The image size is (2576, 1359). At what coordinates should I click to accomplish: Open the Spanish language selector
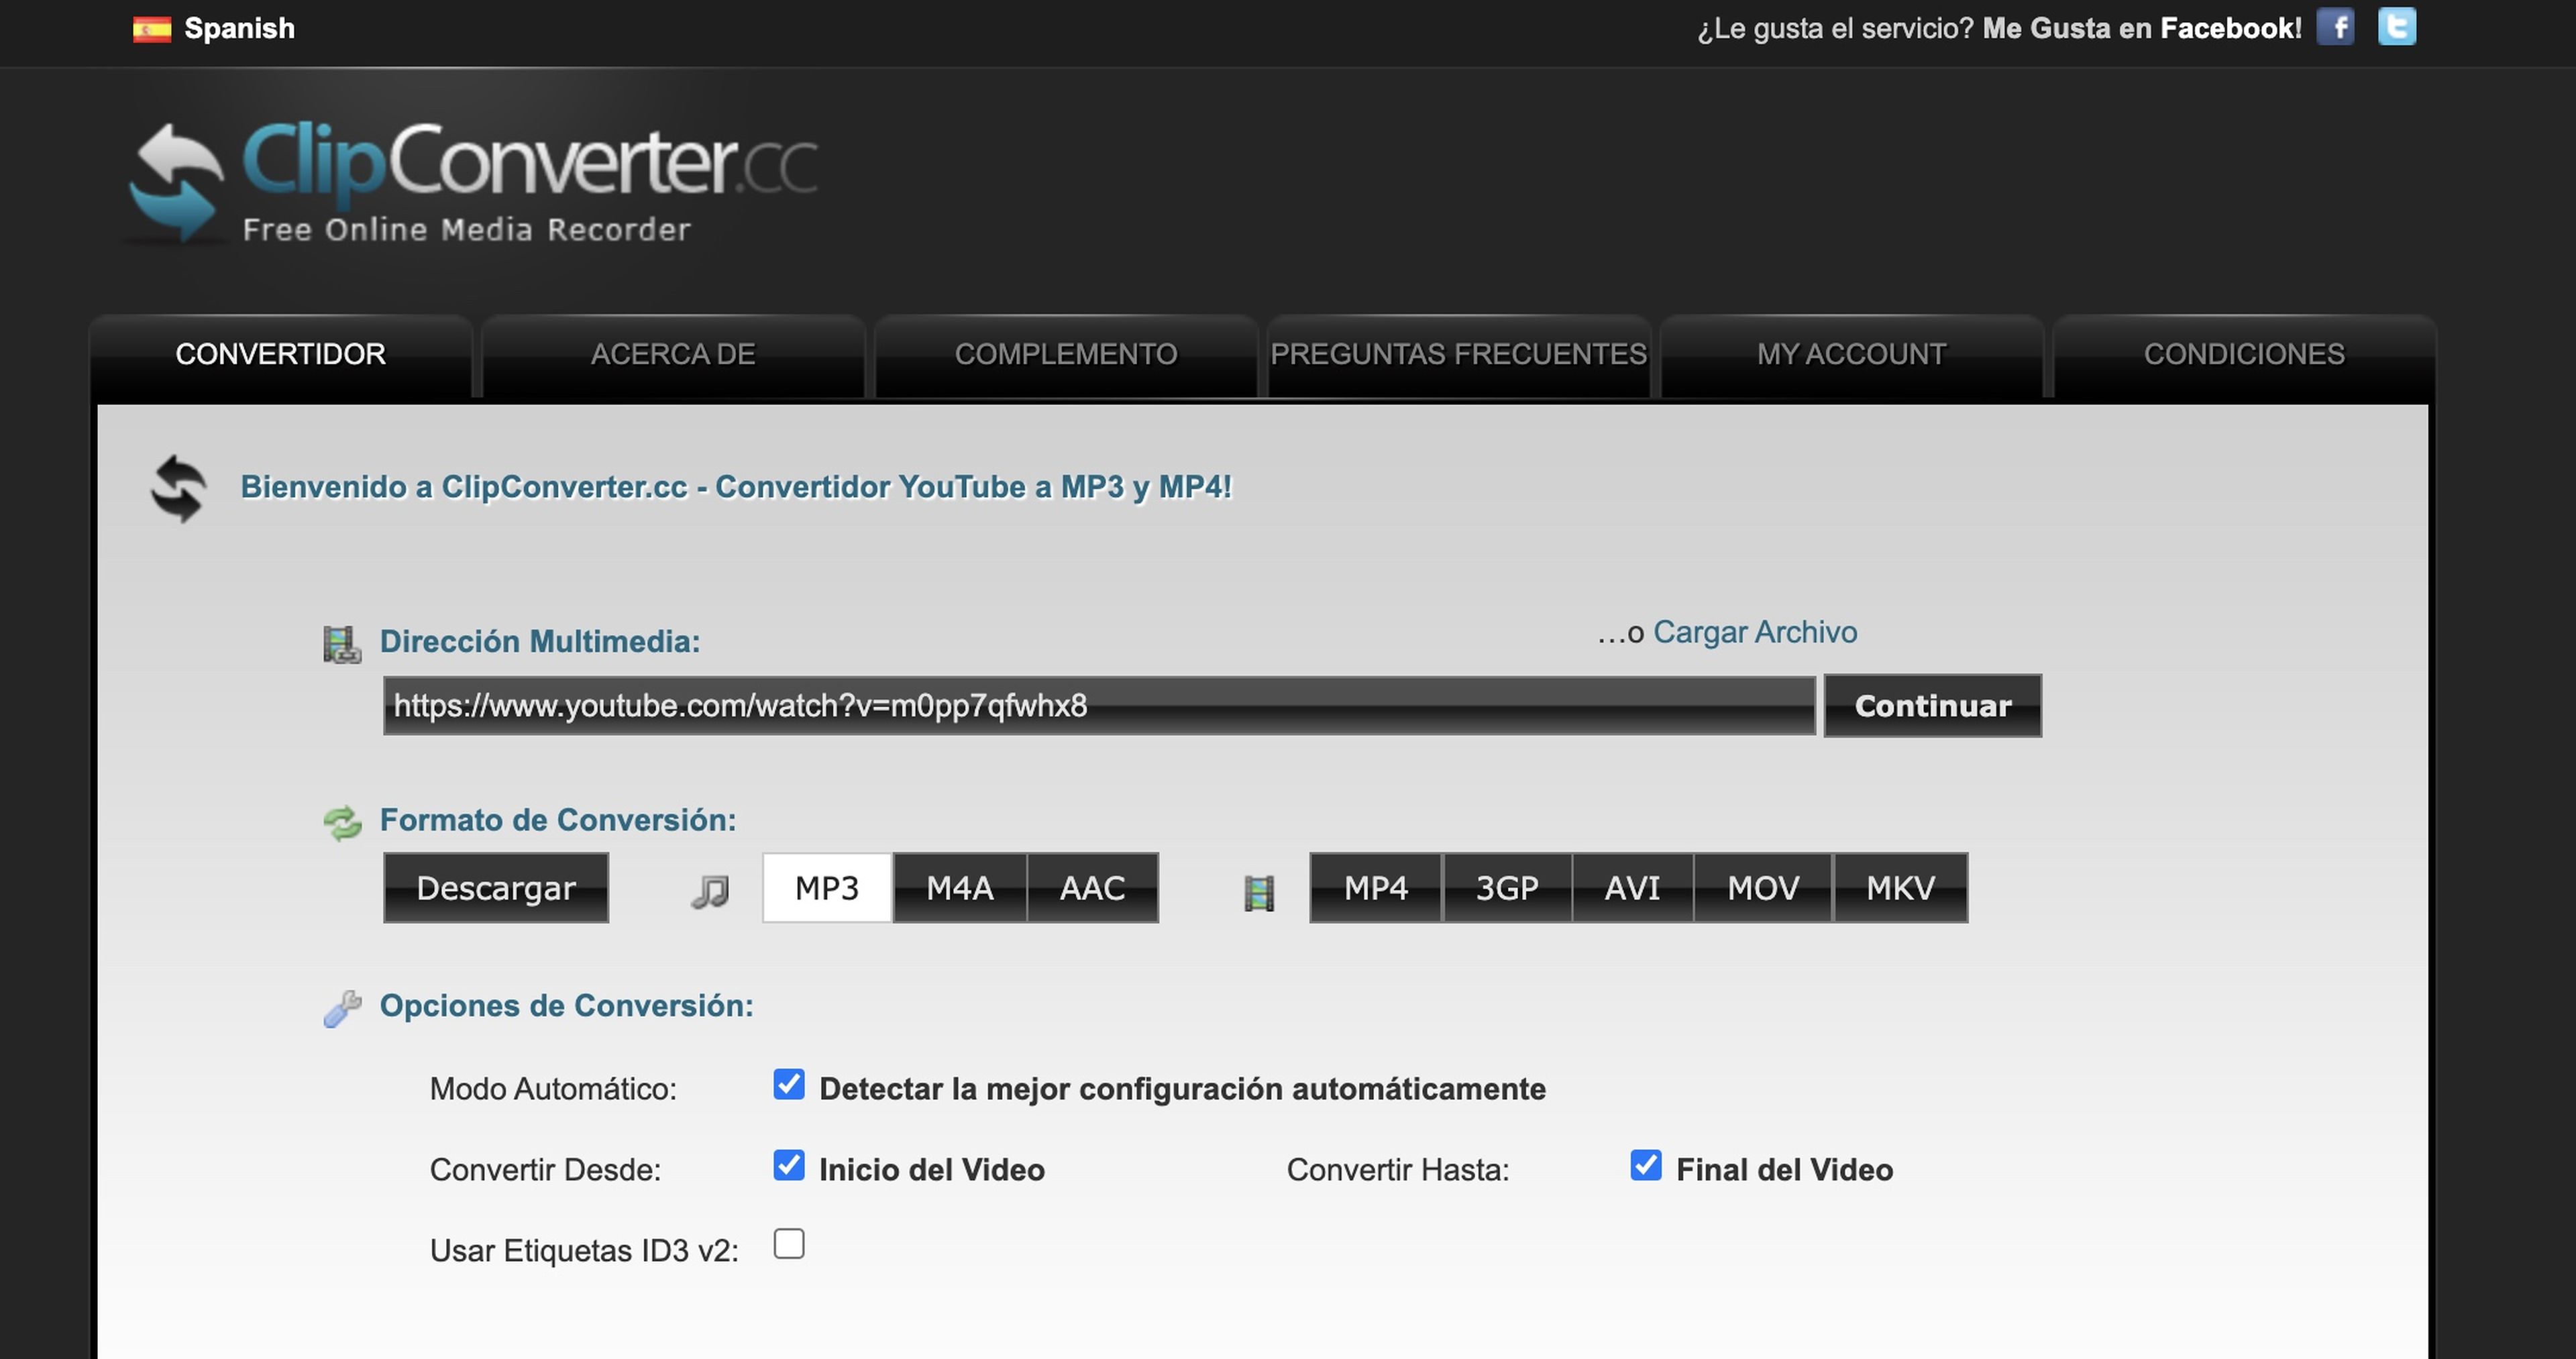point(214,29)
